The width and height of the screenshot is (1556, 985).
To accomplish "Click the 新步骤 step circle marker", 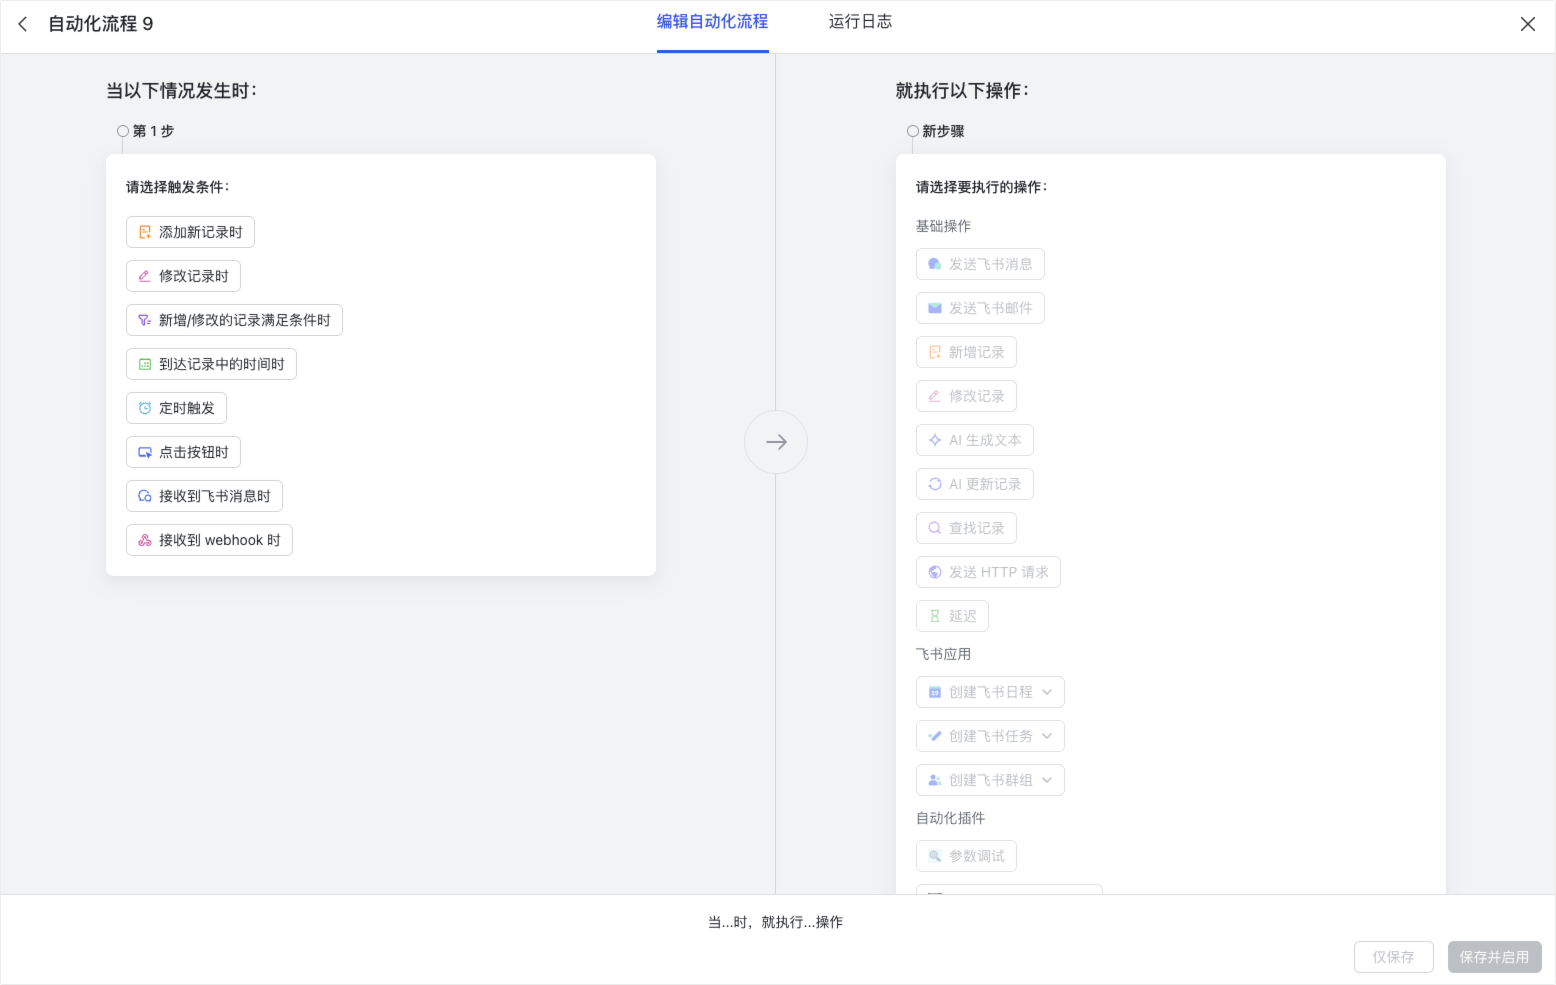I will [x=913, y=131].
